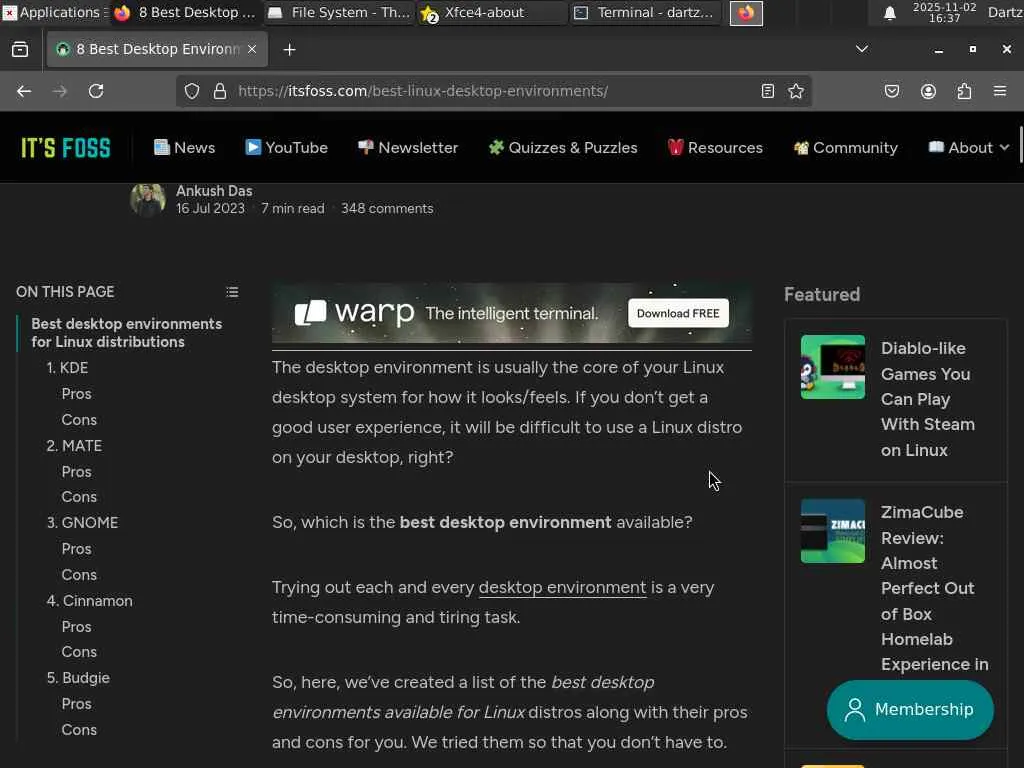Image resolution: width=1024 pixels, height=768 pixels.
Task: Open Firefox hamburger application menu
Action: click(x=1000, y=91)
